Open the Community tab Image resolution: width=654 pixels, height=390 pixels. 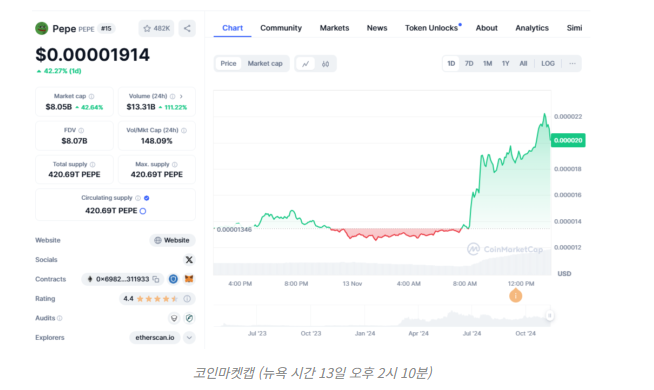click(x=281, y=28)
